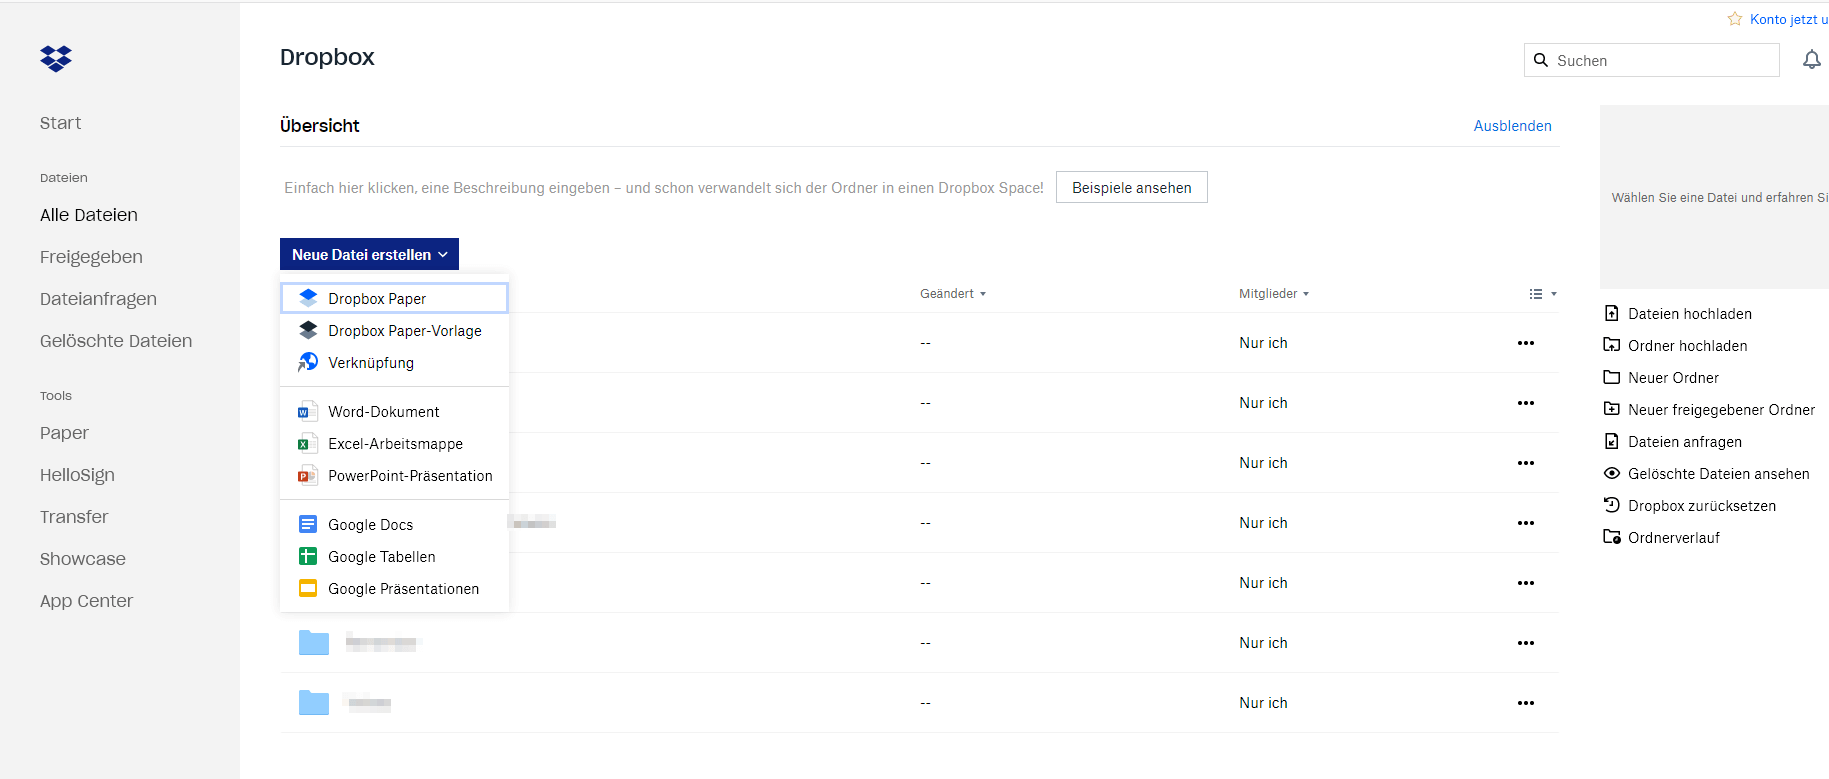
Task: Click the Dropbox zurücksetzen icon
Action: click(1611, 505)
